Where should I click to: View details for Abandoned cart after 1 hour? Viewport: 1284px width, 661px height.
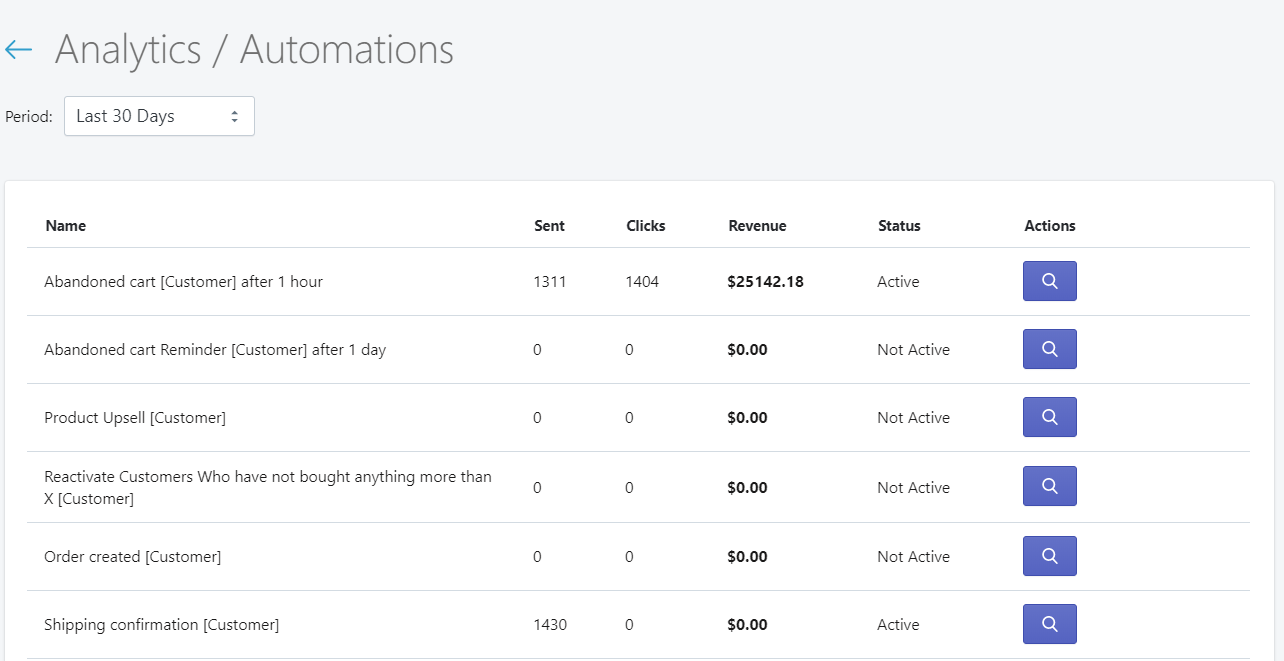1049,281
